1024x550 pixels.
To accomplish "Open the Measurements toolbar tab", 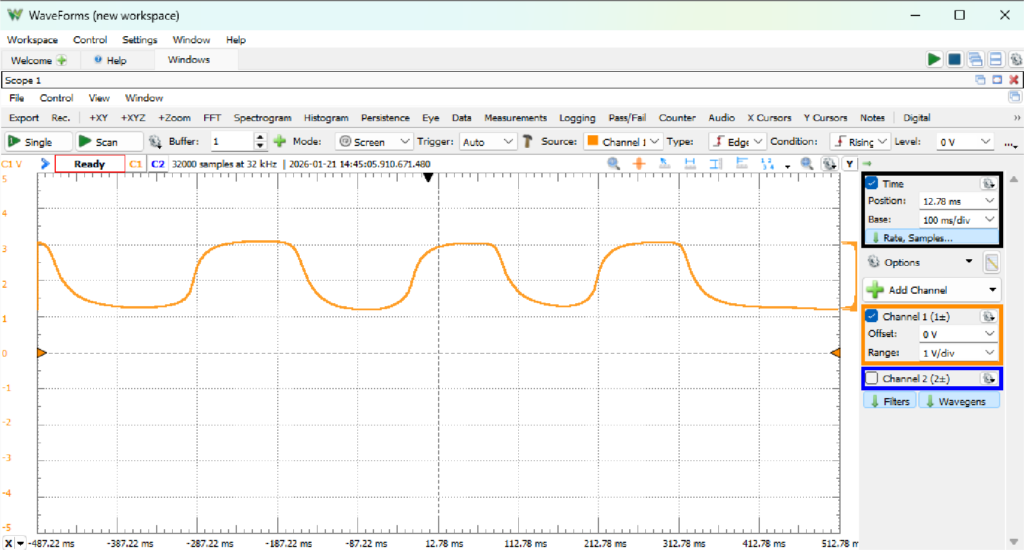I will [514, 117].
